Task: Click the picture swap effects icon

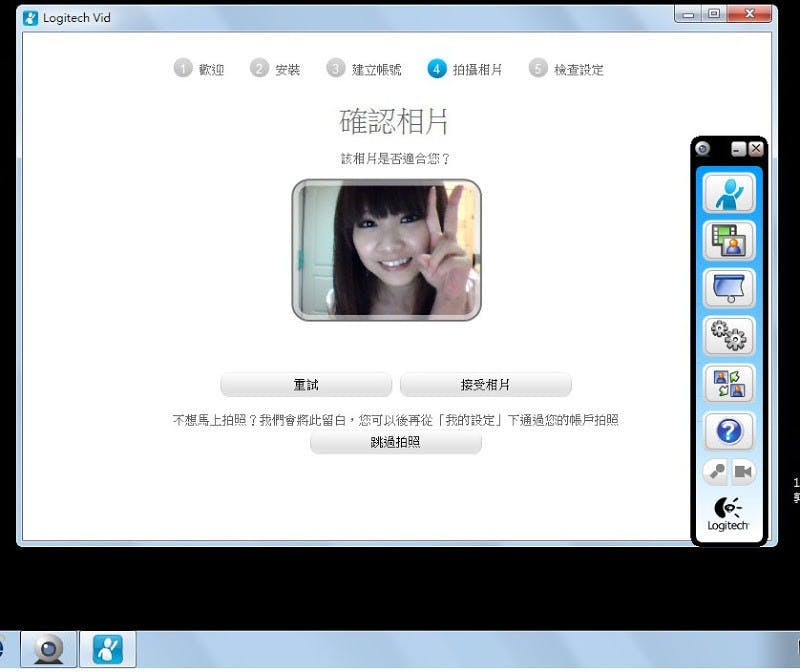Action: [x=729, y=383]
